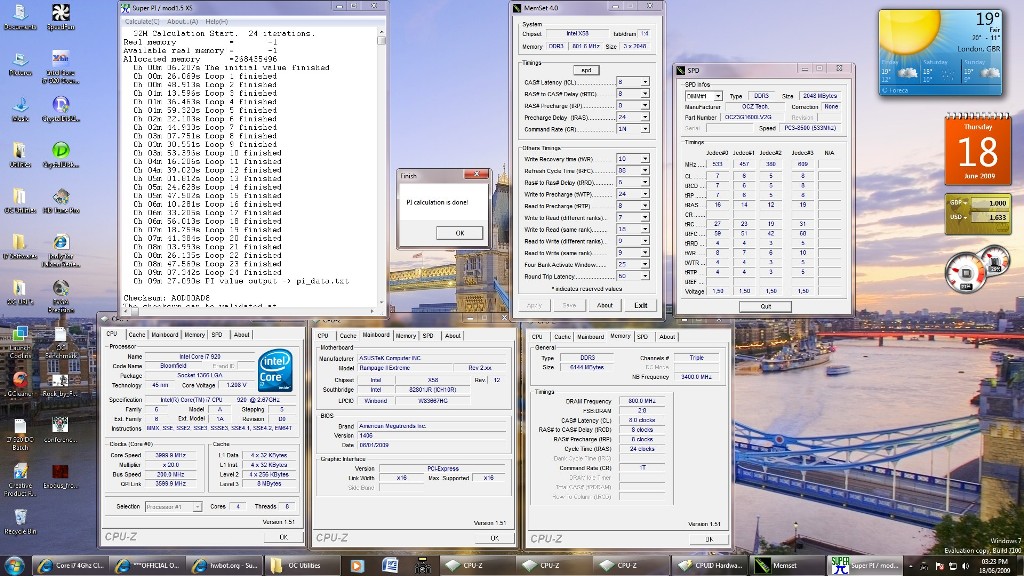
Task: Click OK in left CPU-Z window
Action: (x=283, y=537)
